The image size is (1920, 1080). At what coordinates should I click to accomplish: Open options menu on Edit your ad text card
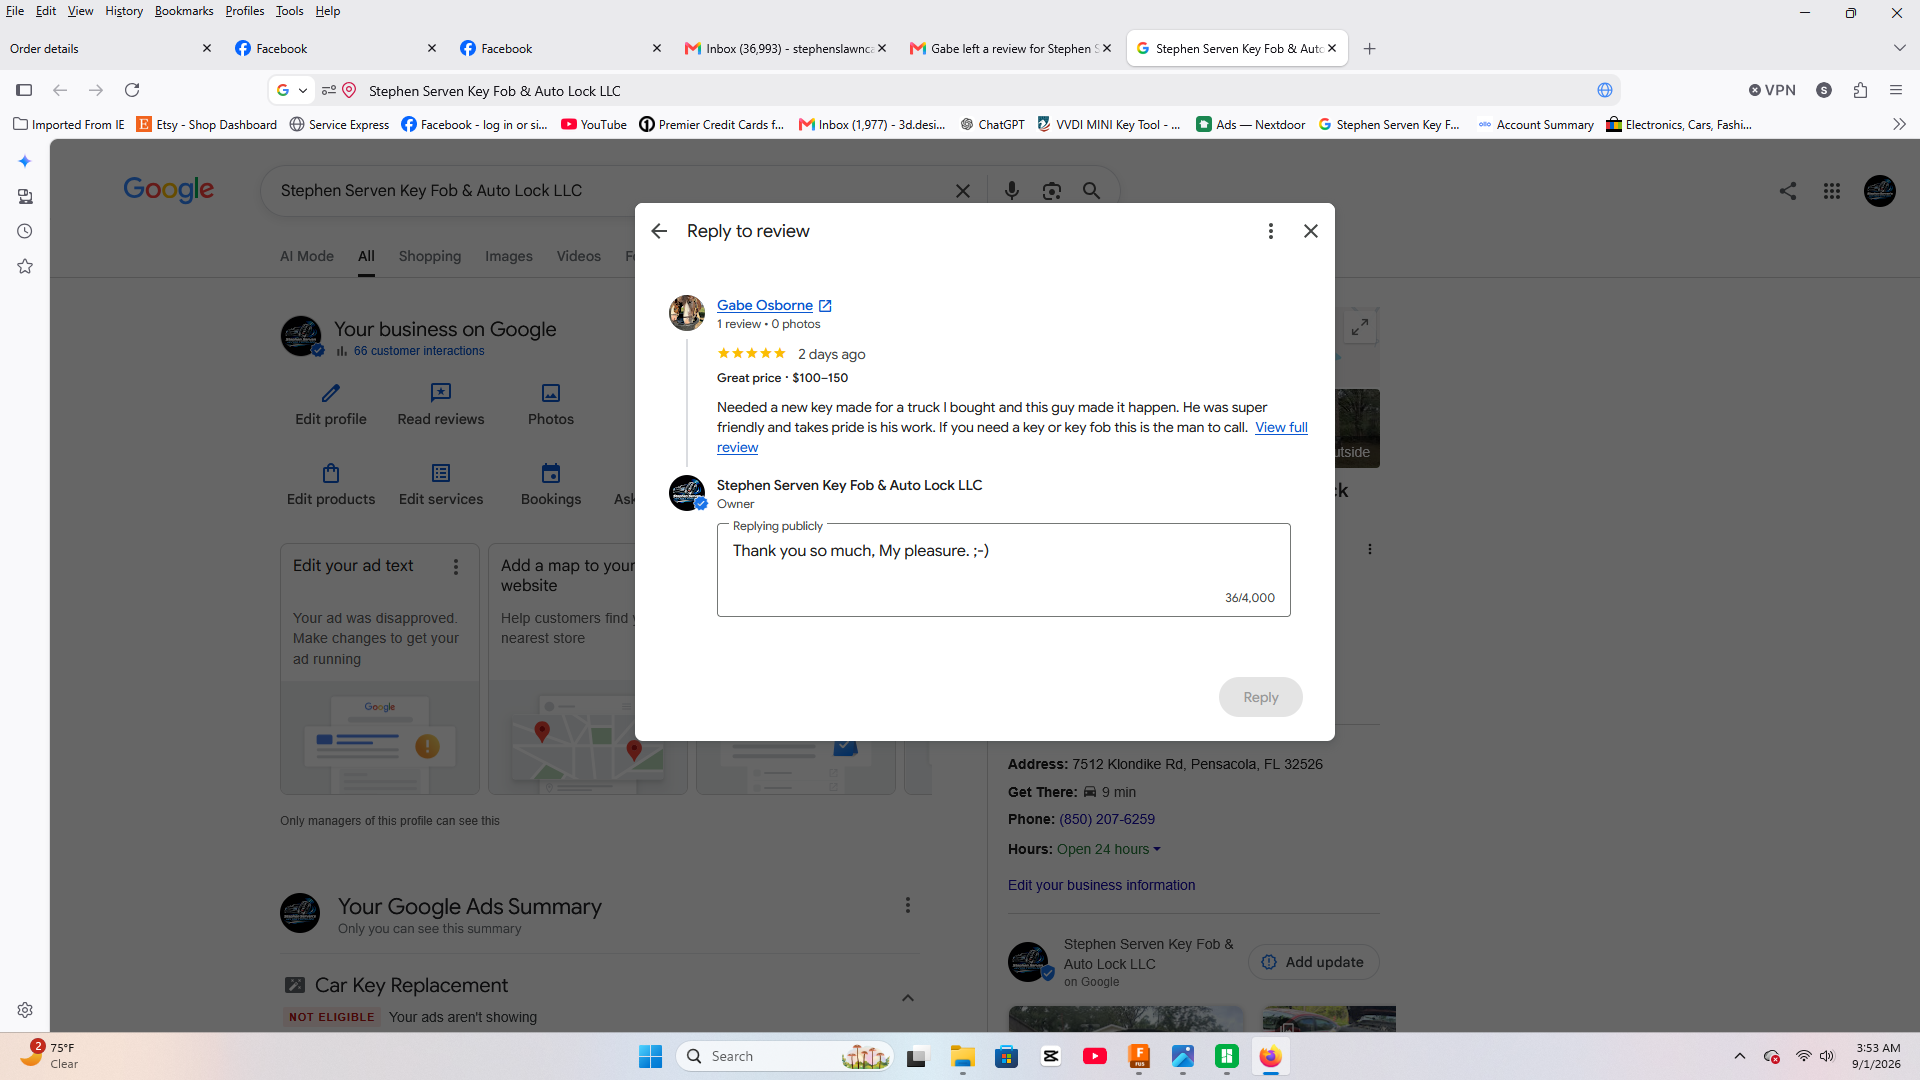click(456, 567)
